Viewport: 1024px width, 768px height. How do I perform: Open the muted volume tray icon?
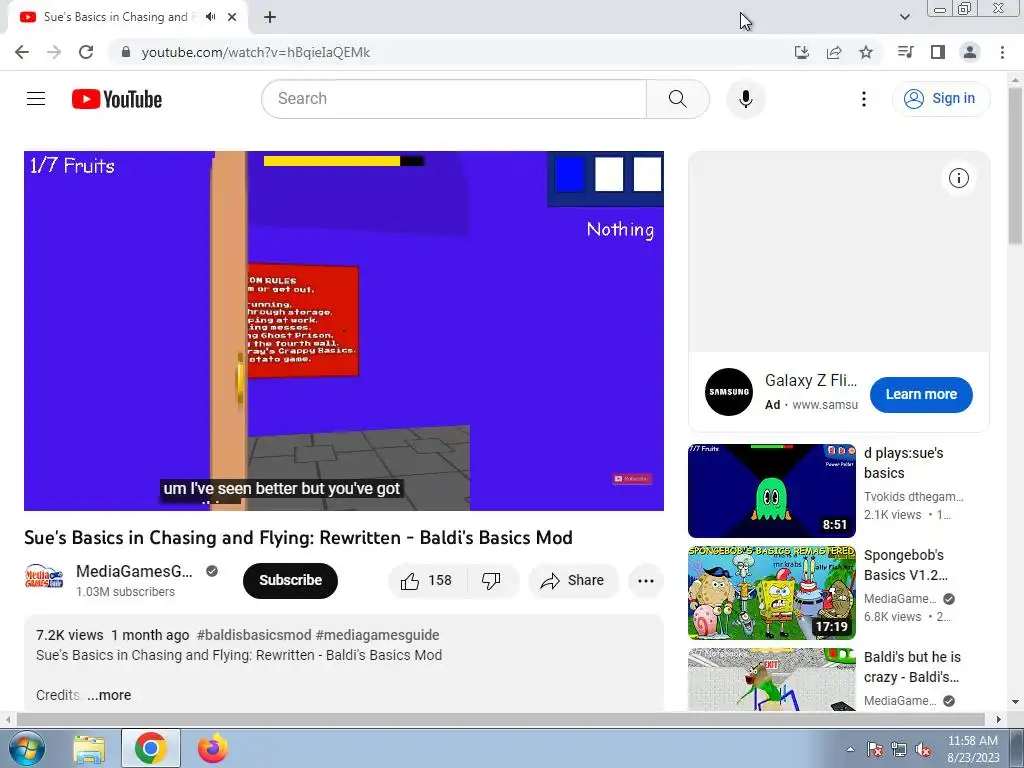coord(923,749)
